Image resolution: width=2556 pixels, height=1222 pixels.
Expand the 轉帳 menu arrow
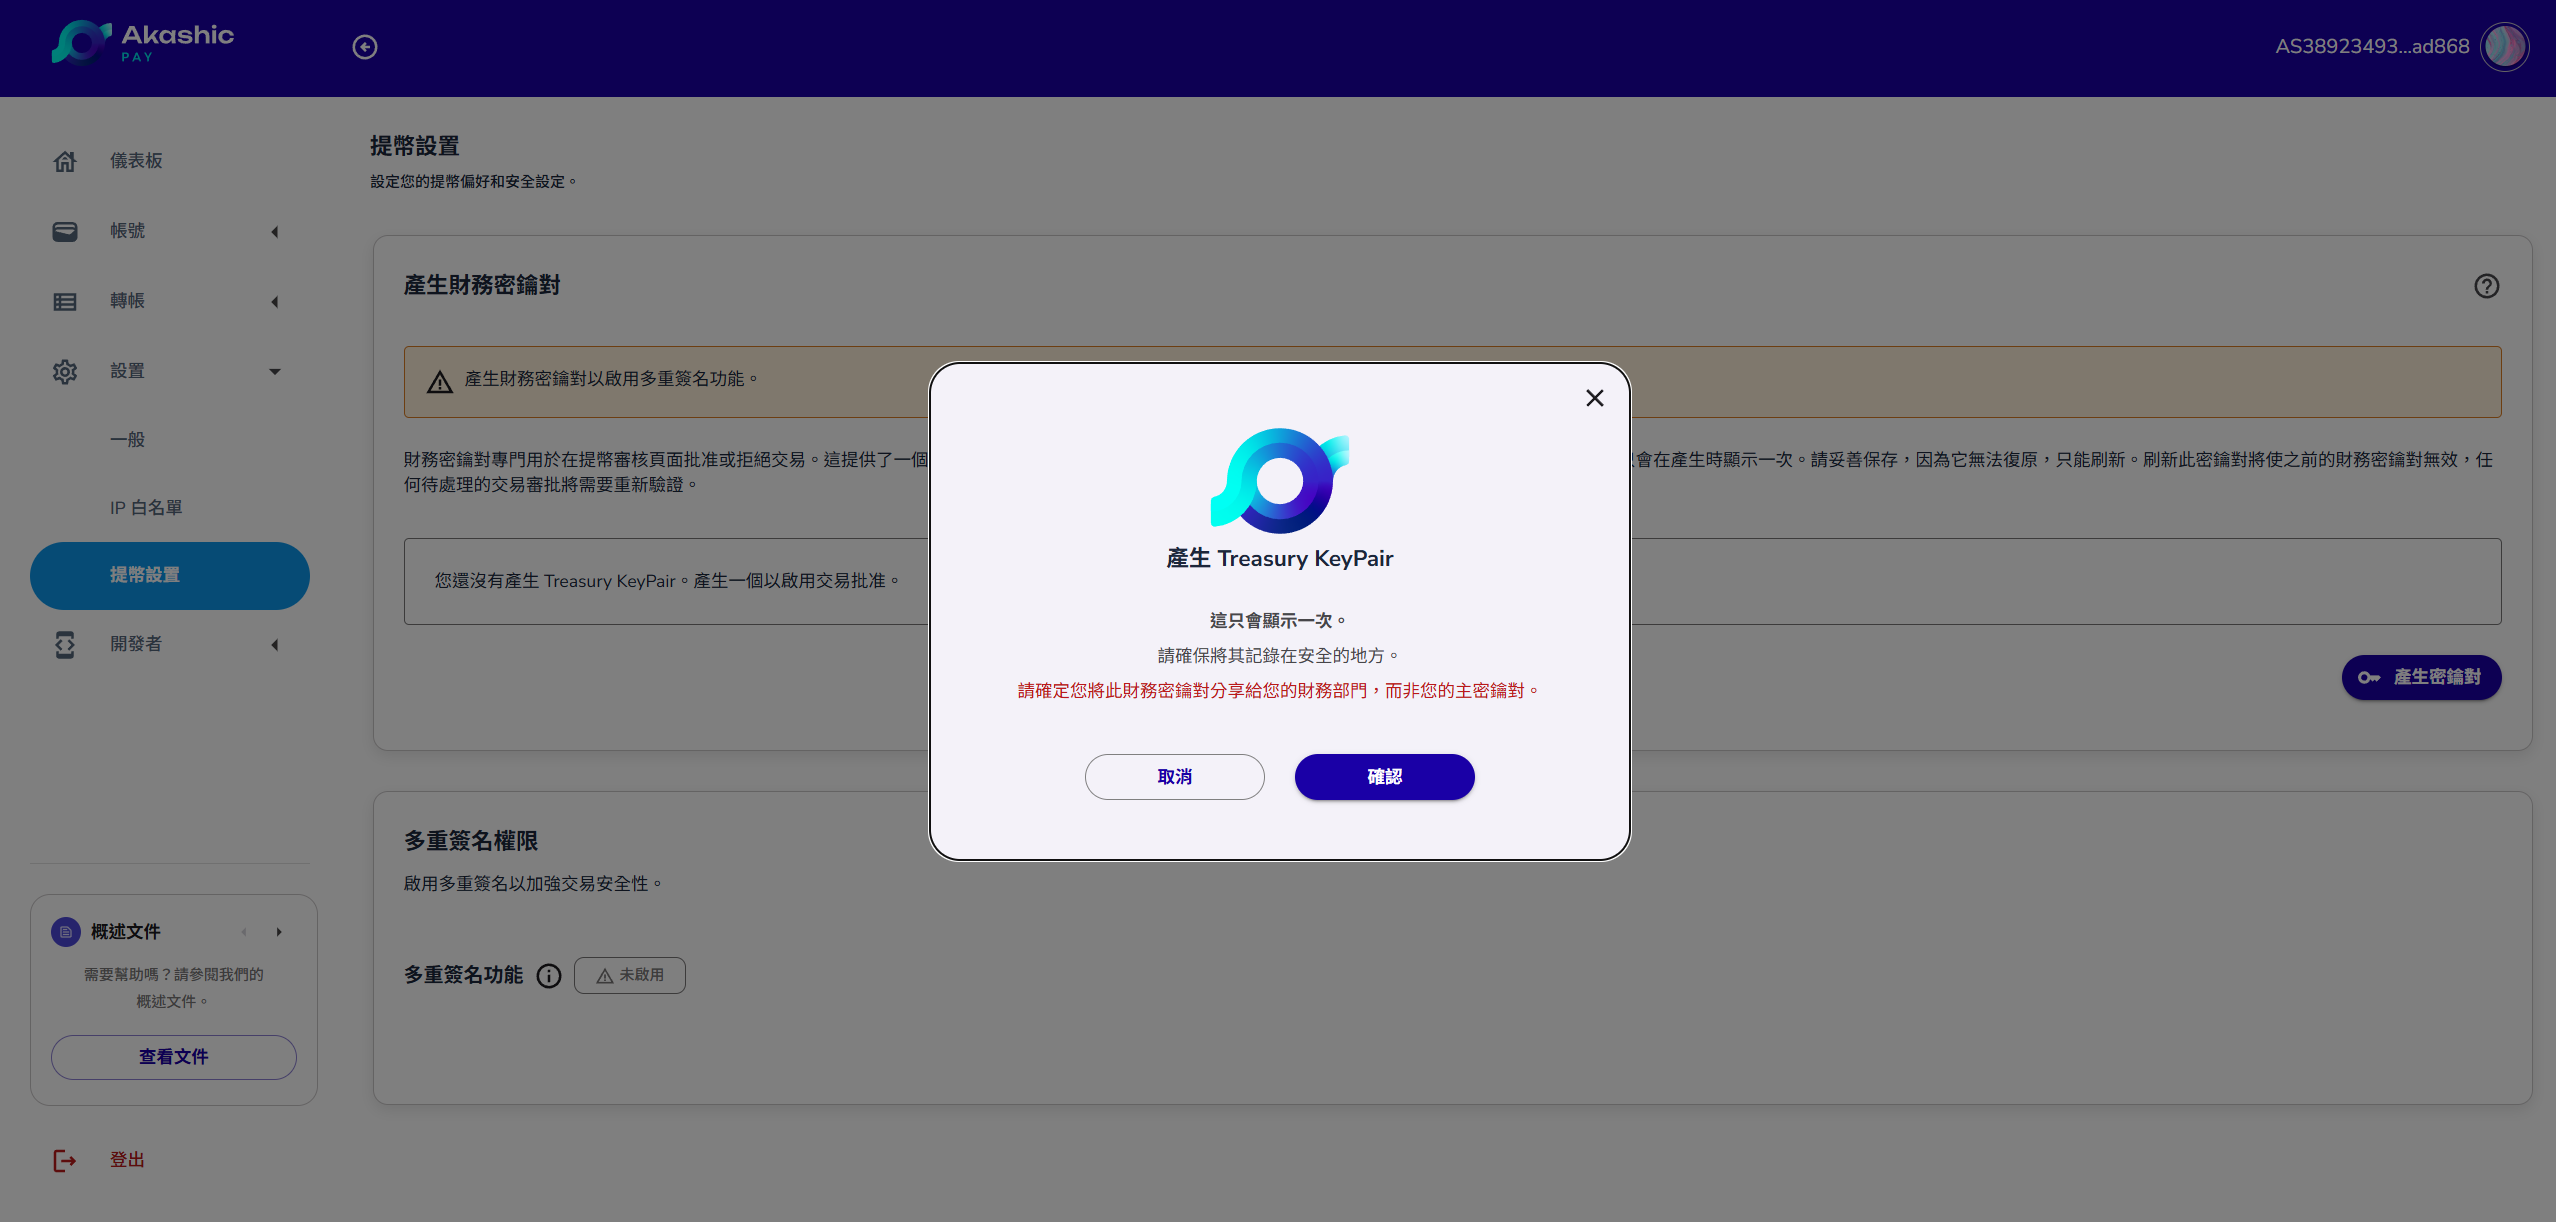click(275, 302)
